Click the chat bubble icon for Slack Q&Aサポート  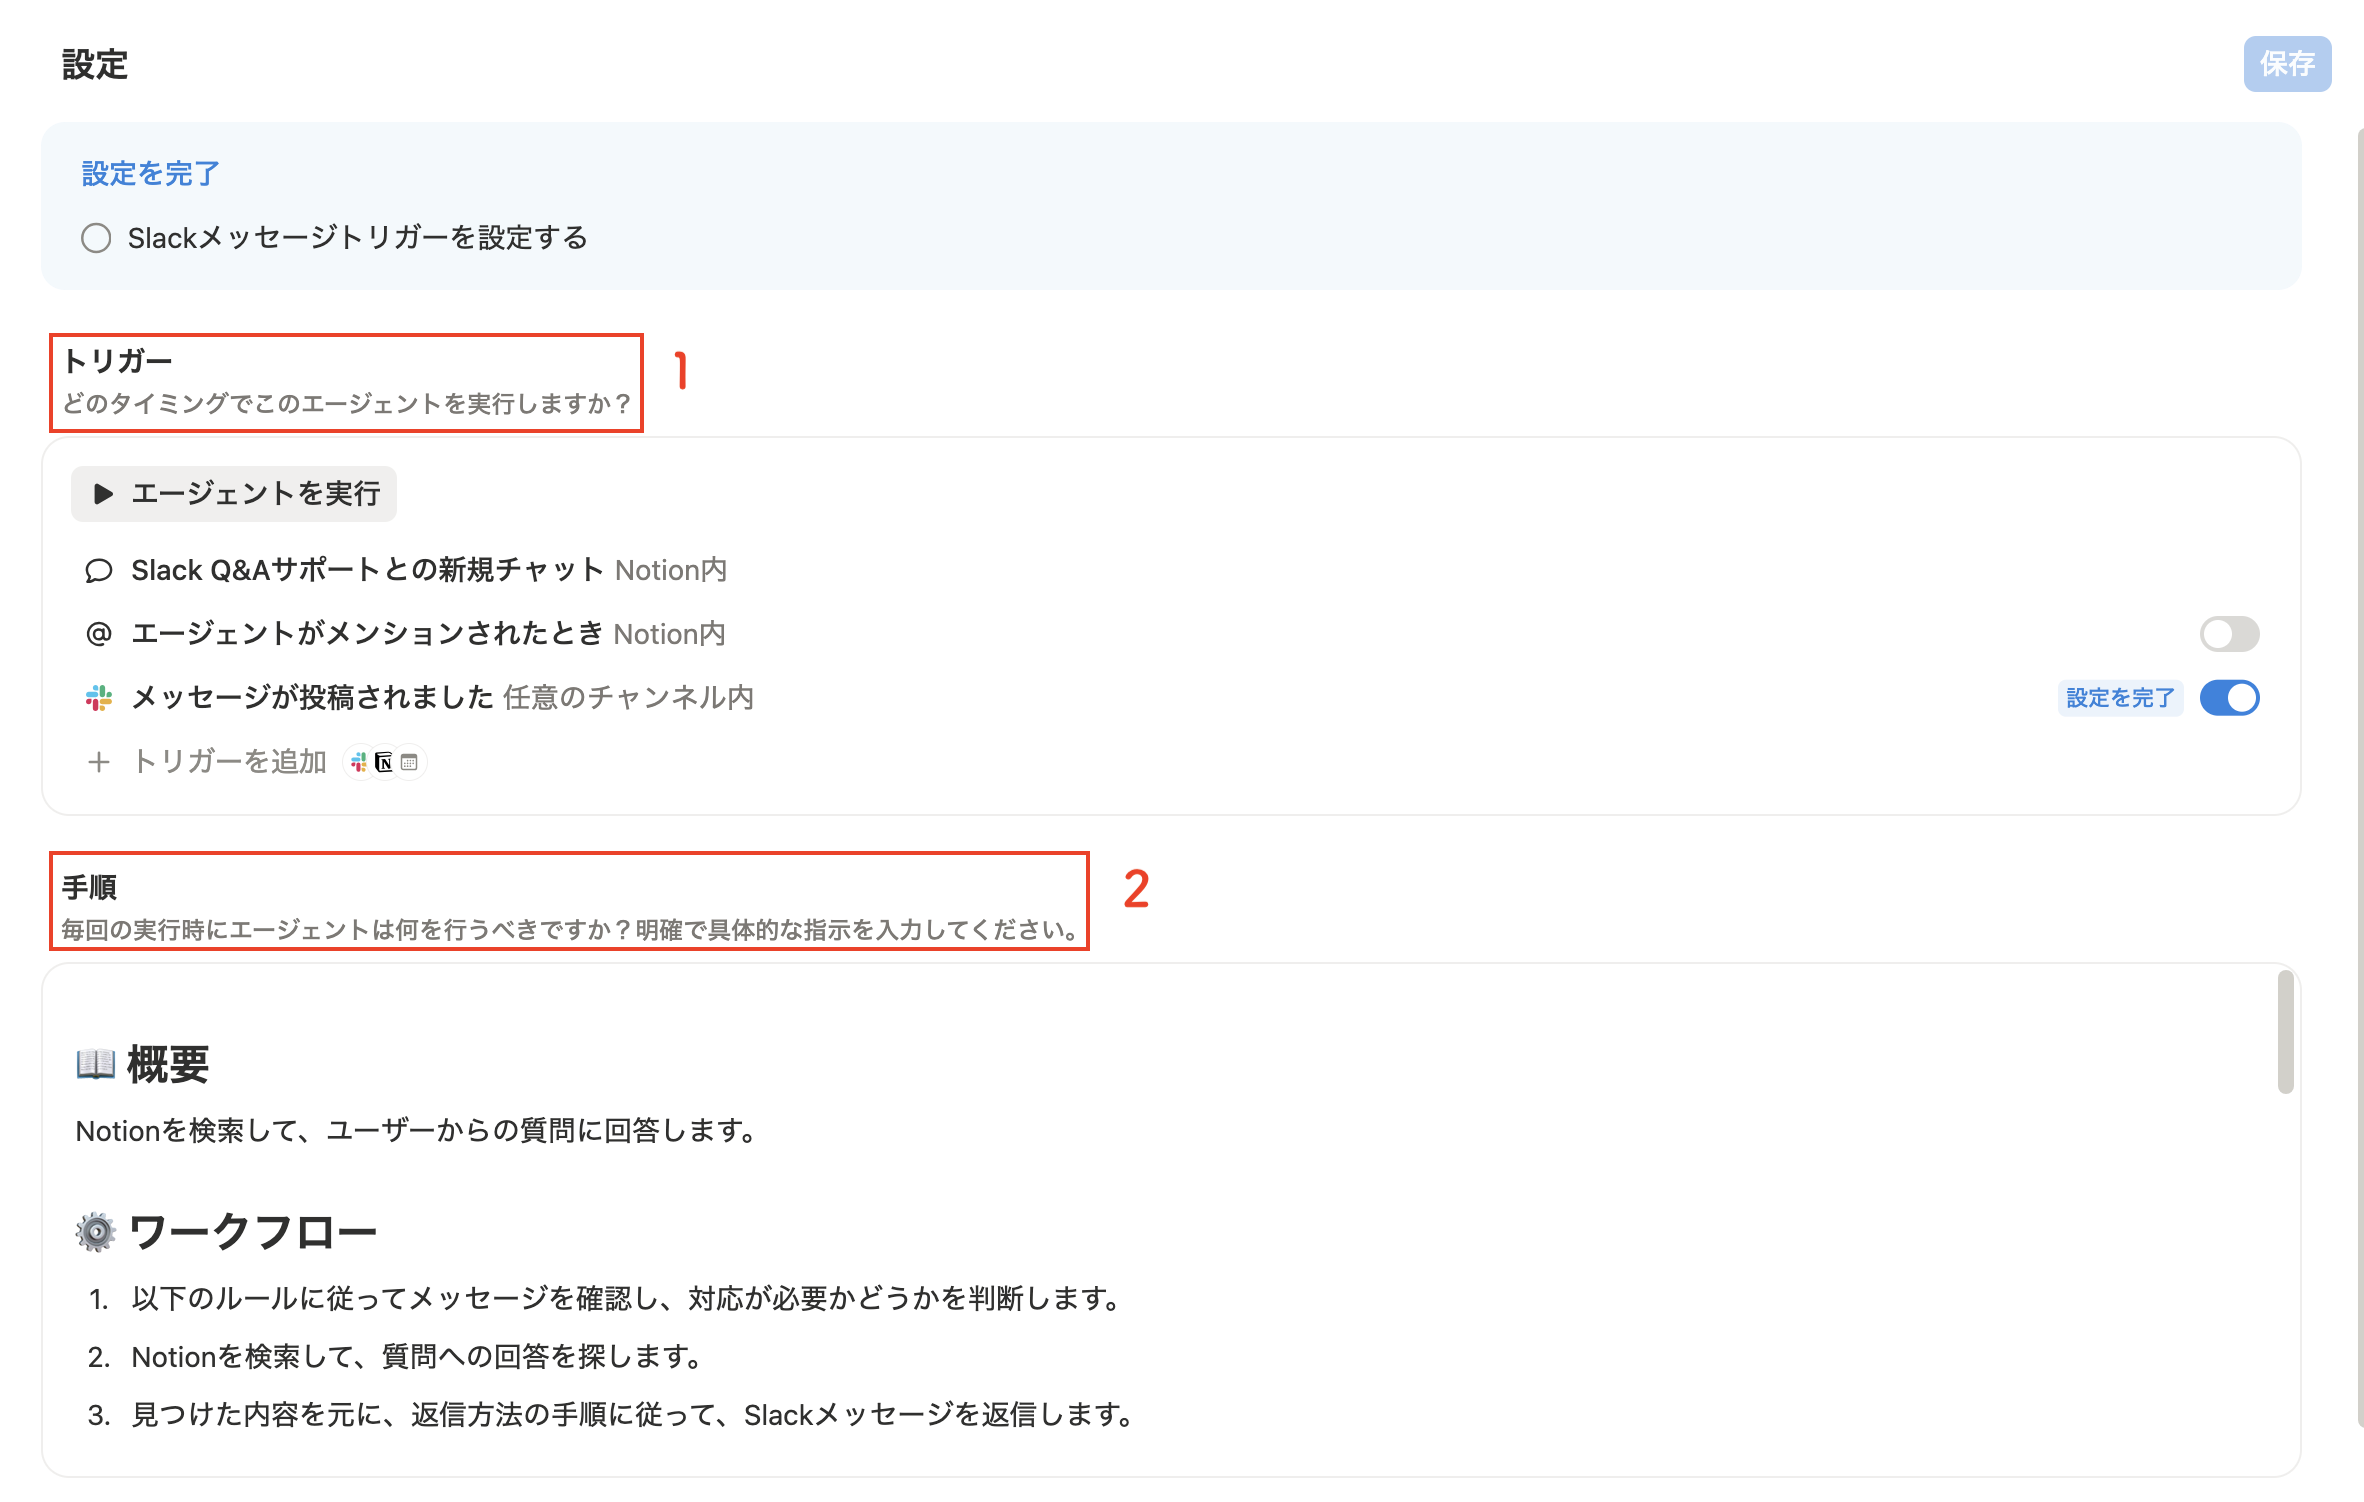point(98,570)
